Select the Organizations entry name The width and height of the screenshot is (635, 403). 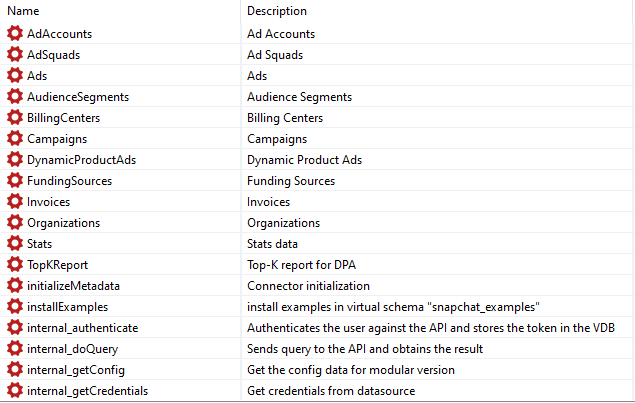[x=63, y=223]
